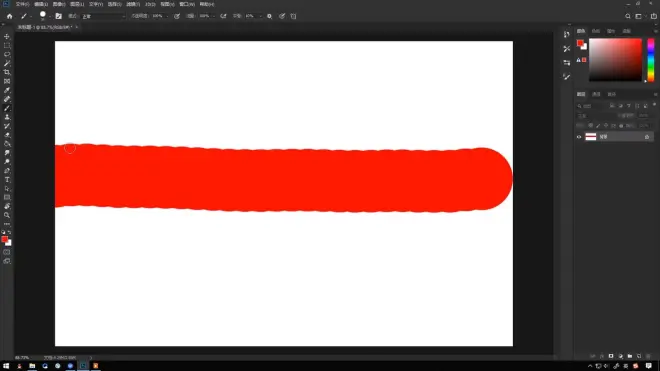660x371 pixels.
Task: Open smoothing options gear icon
Action: point(269,16)
